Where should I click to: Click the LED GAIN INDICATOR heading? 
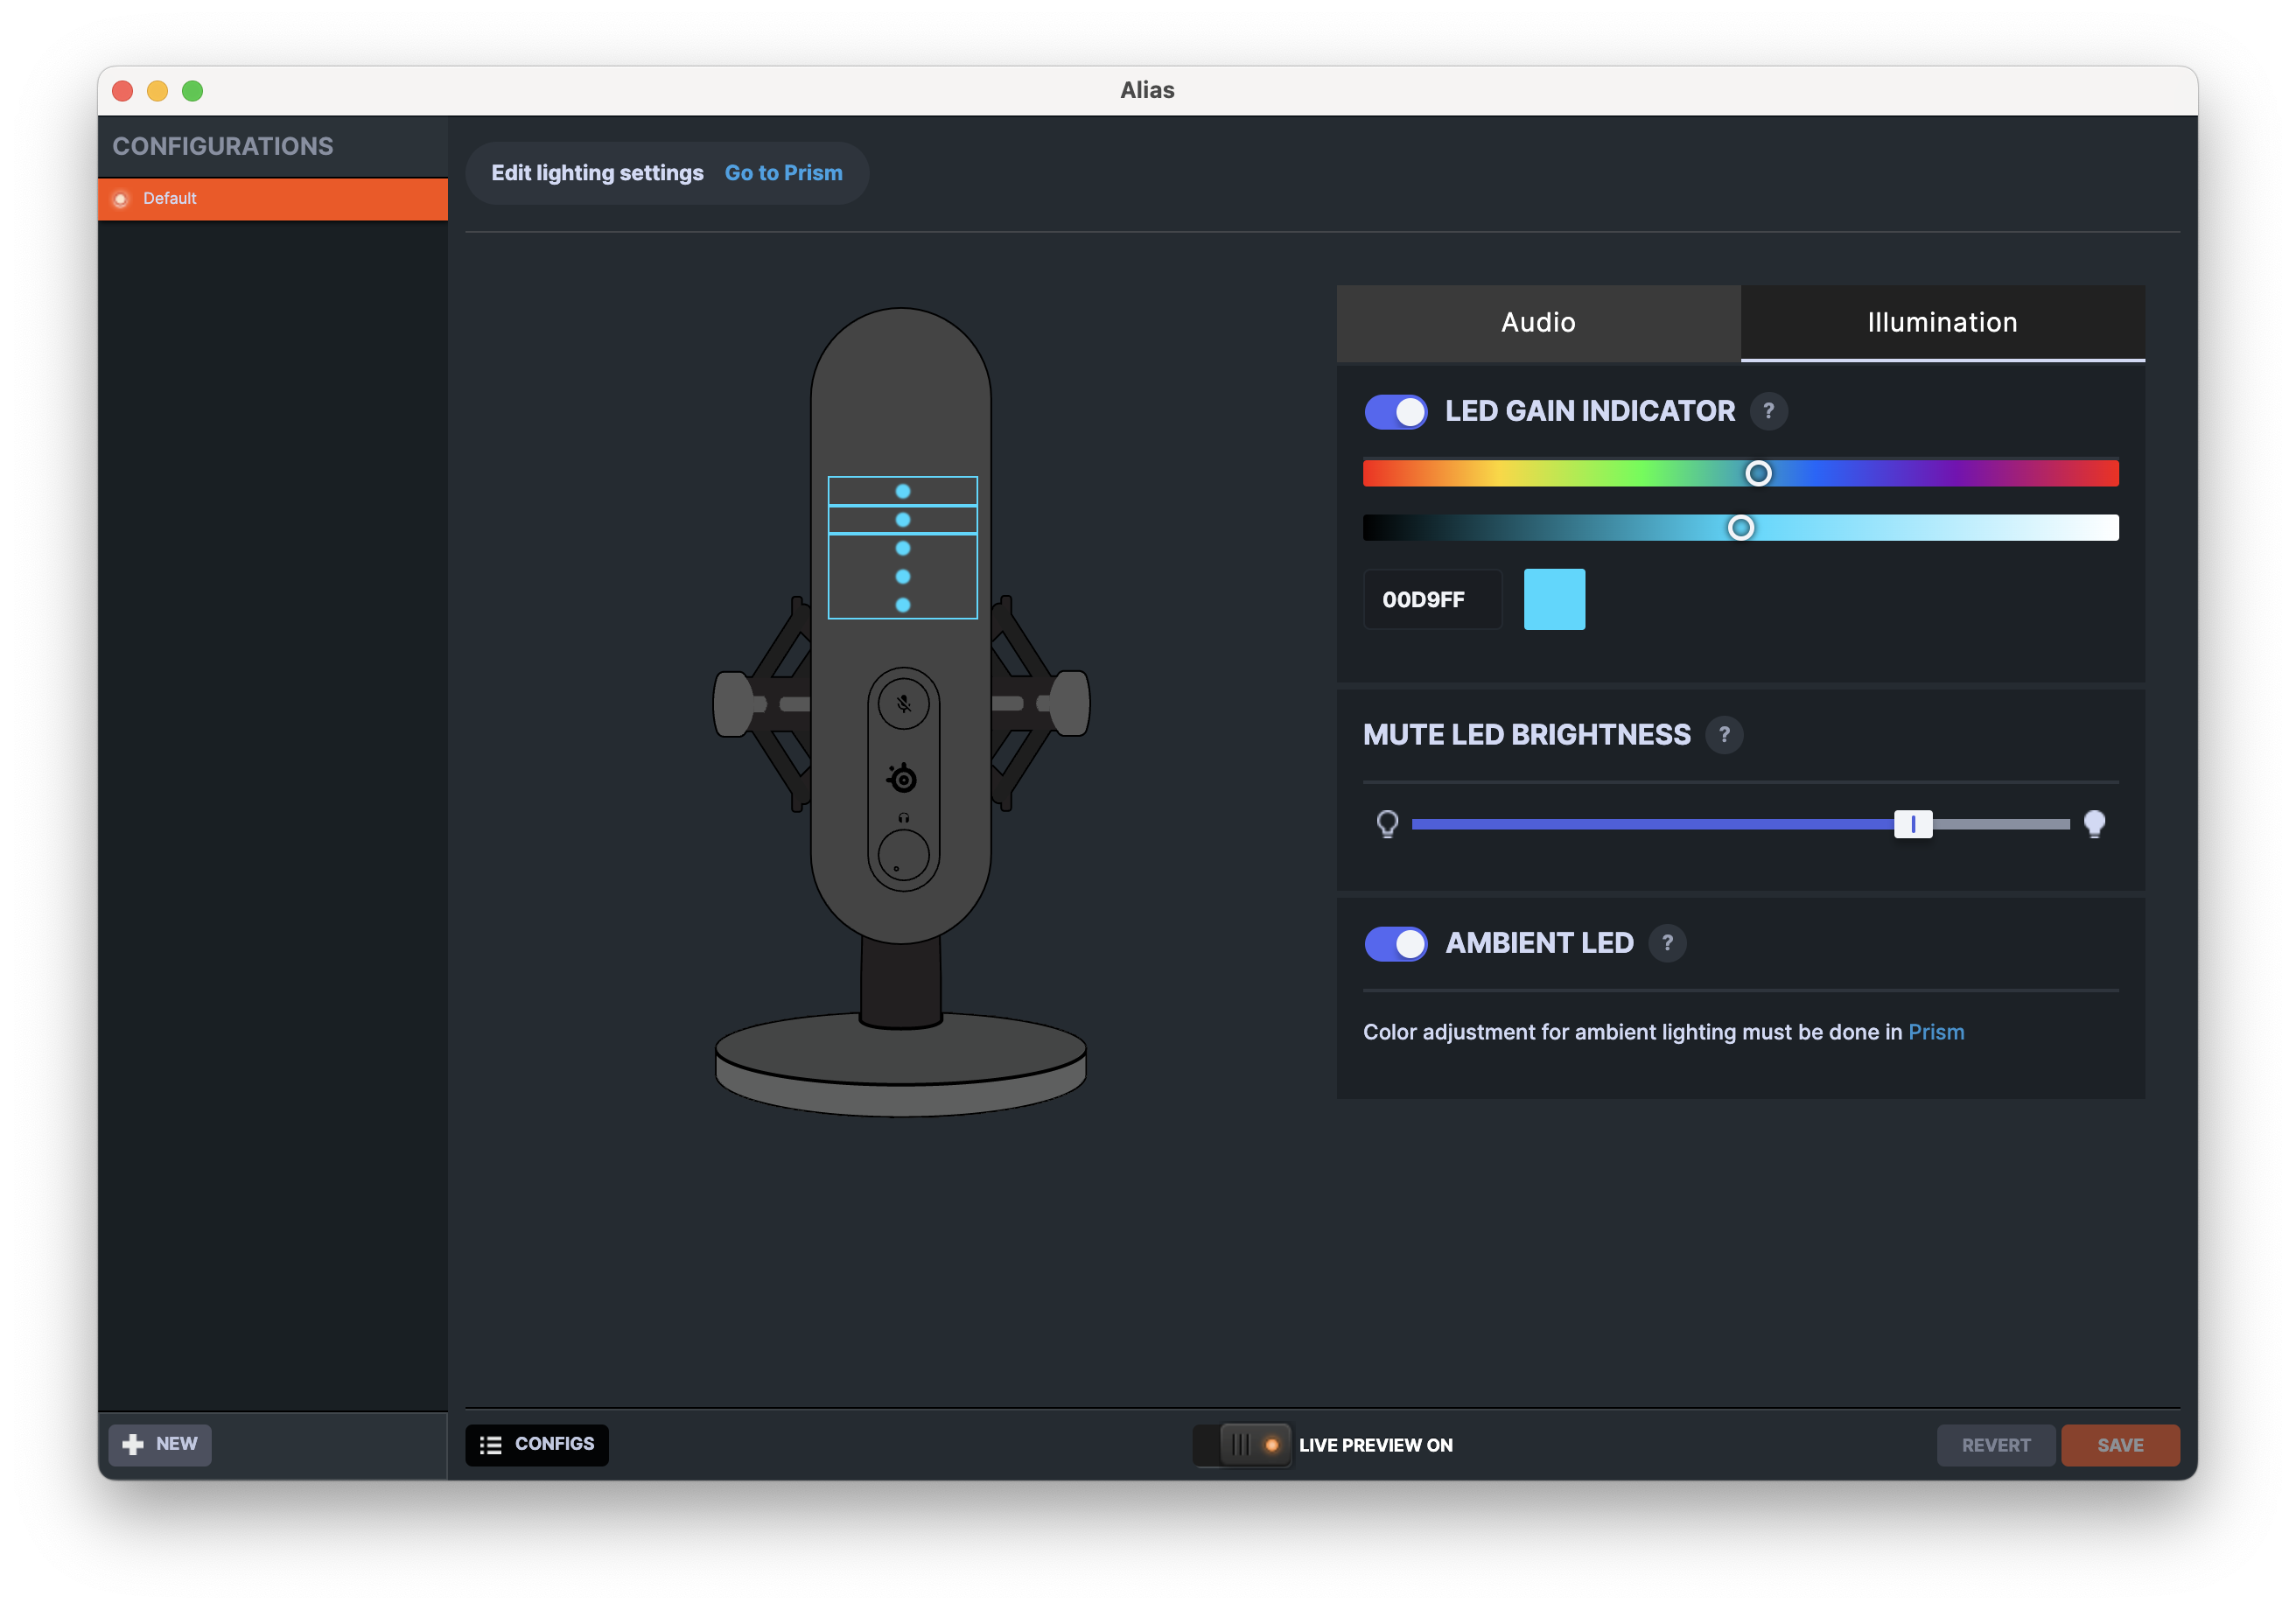1590,411
